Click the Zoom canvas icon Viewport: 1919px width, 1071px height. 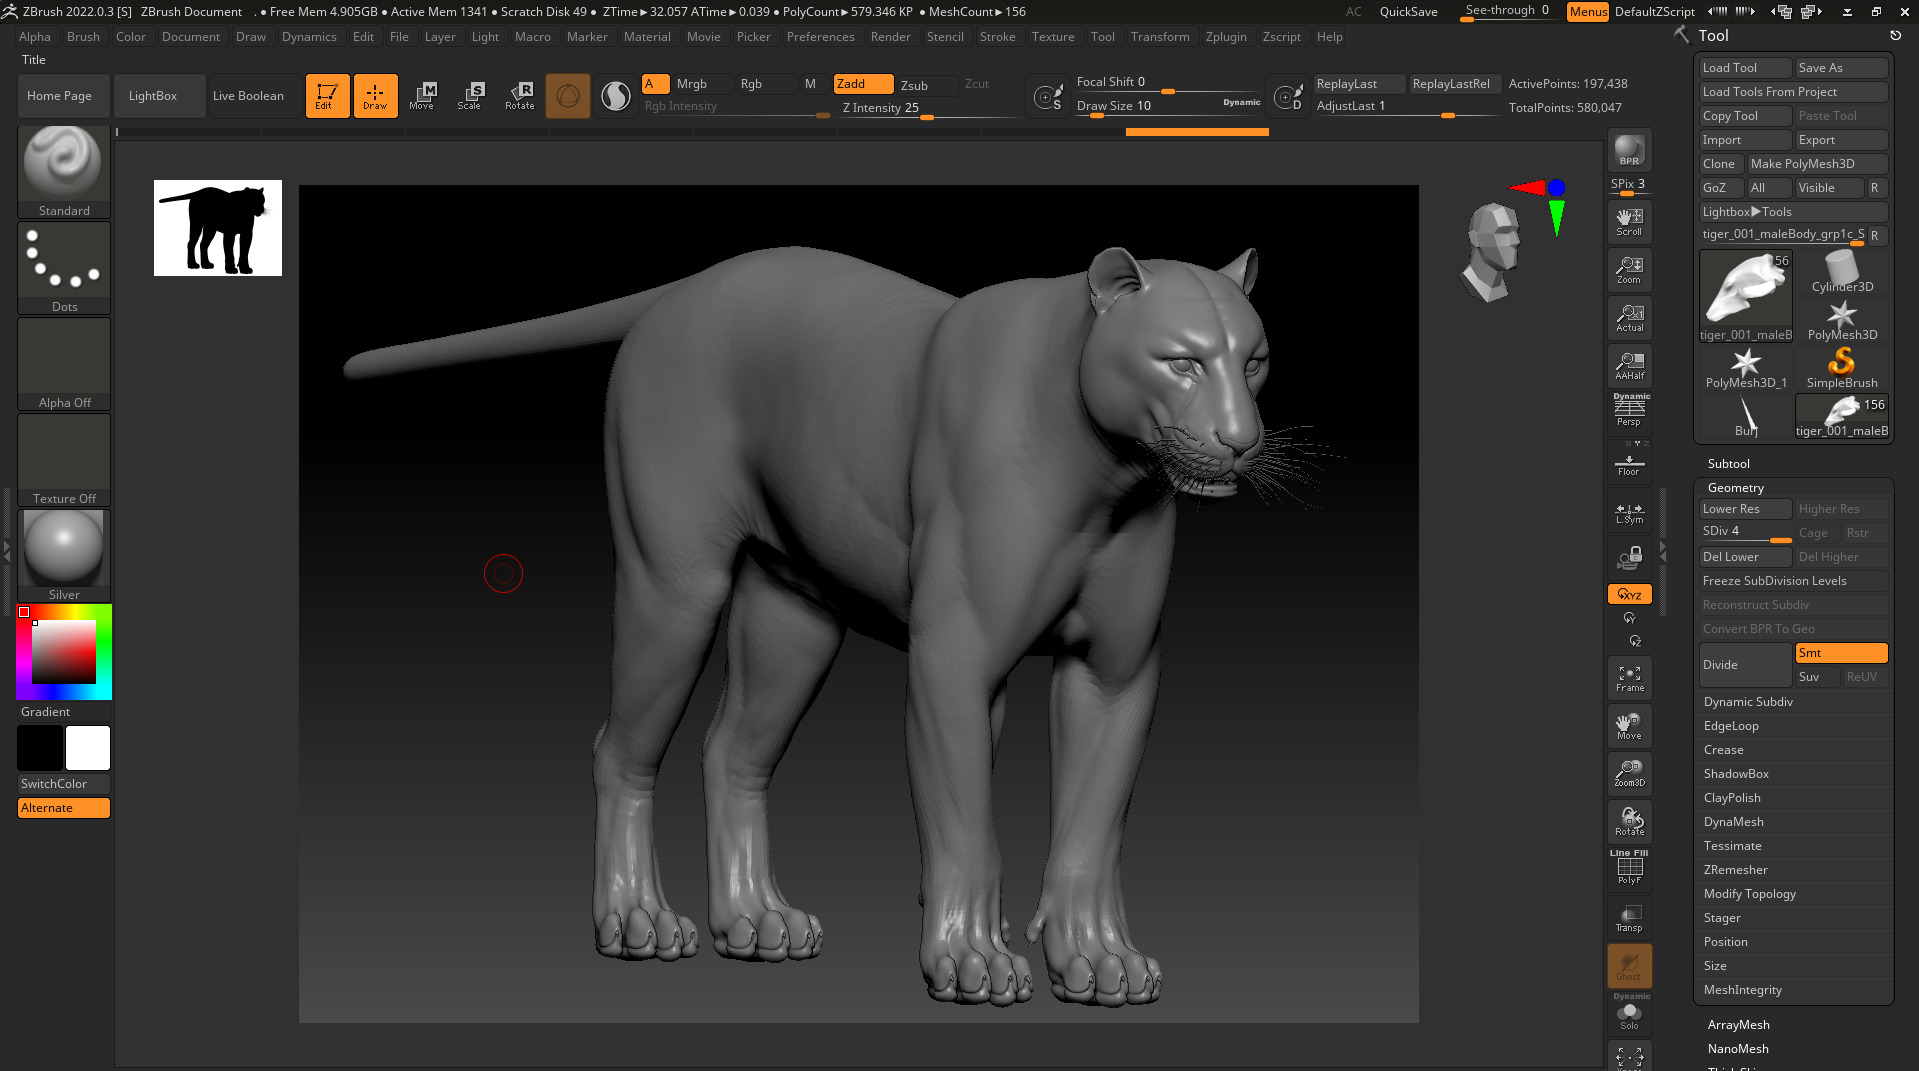[1629, 270]
